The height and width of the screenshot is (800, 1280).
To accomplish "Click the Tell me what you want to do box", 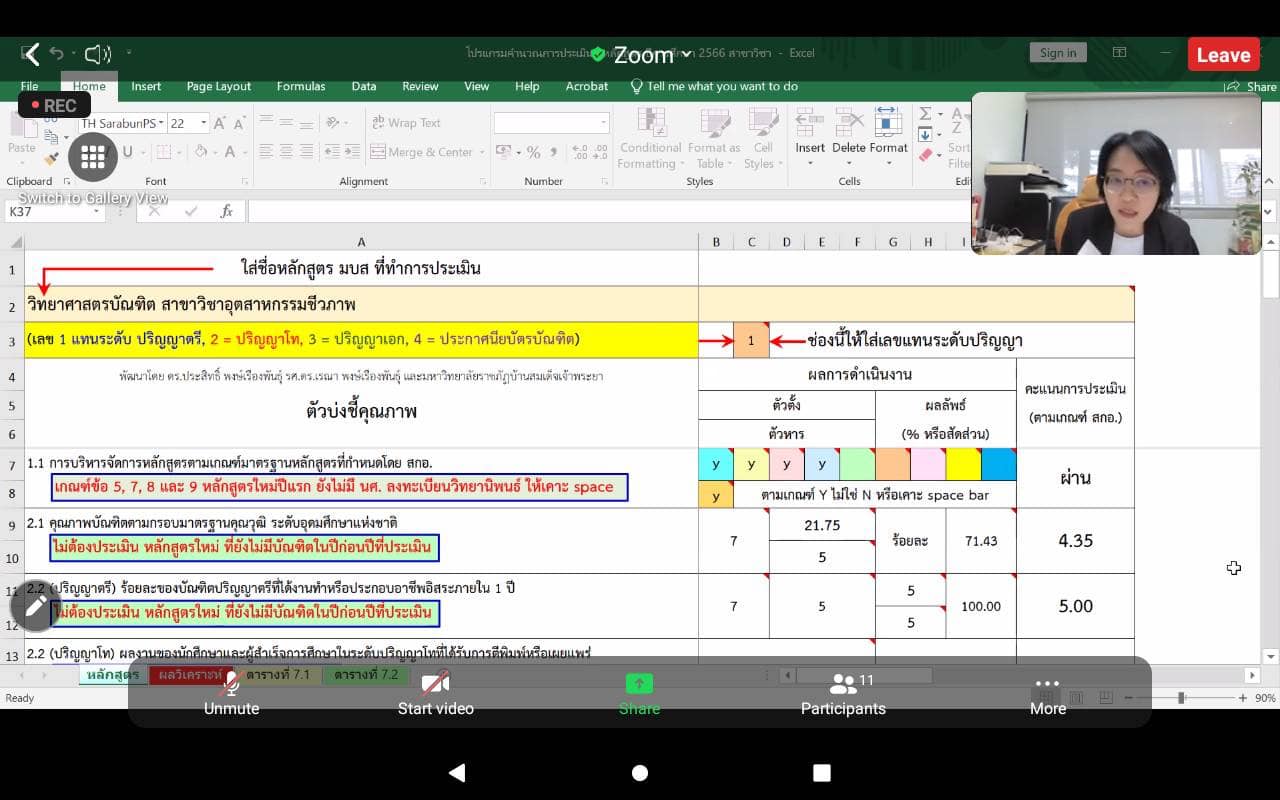I will pyautogui.click(x=714, y=86).
